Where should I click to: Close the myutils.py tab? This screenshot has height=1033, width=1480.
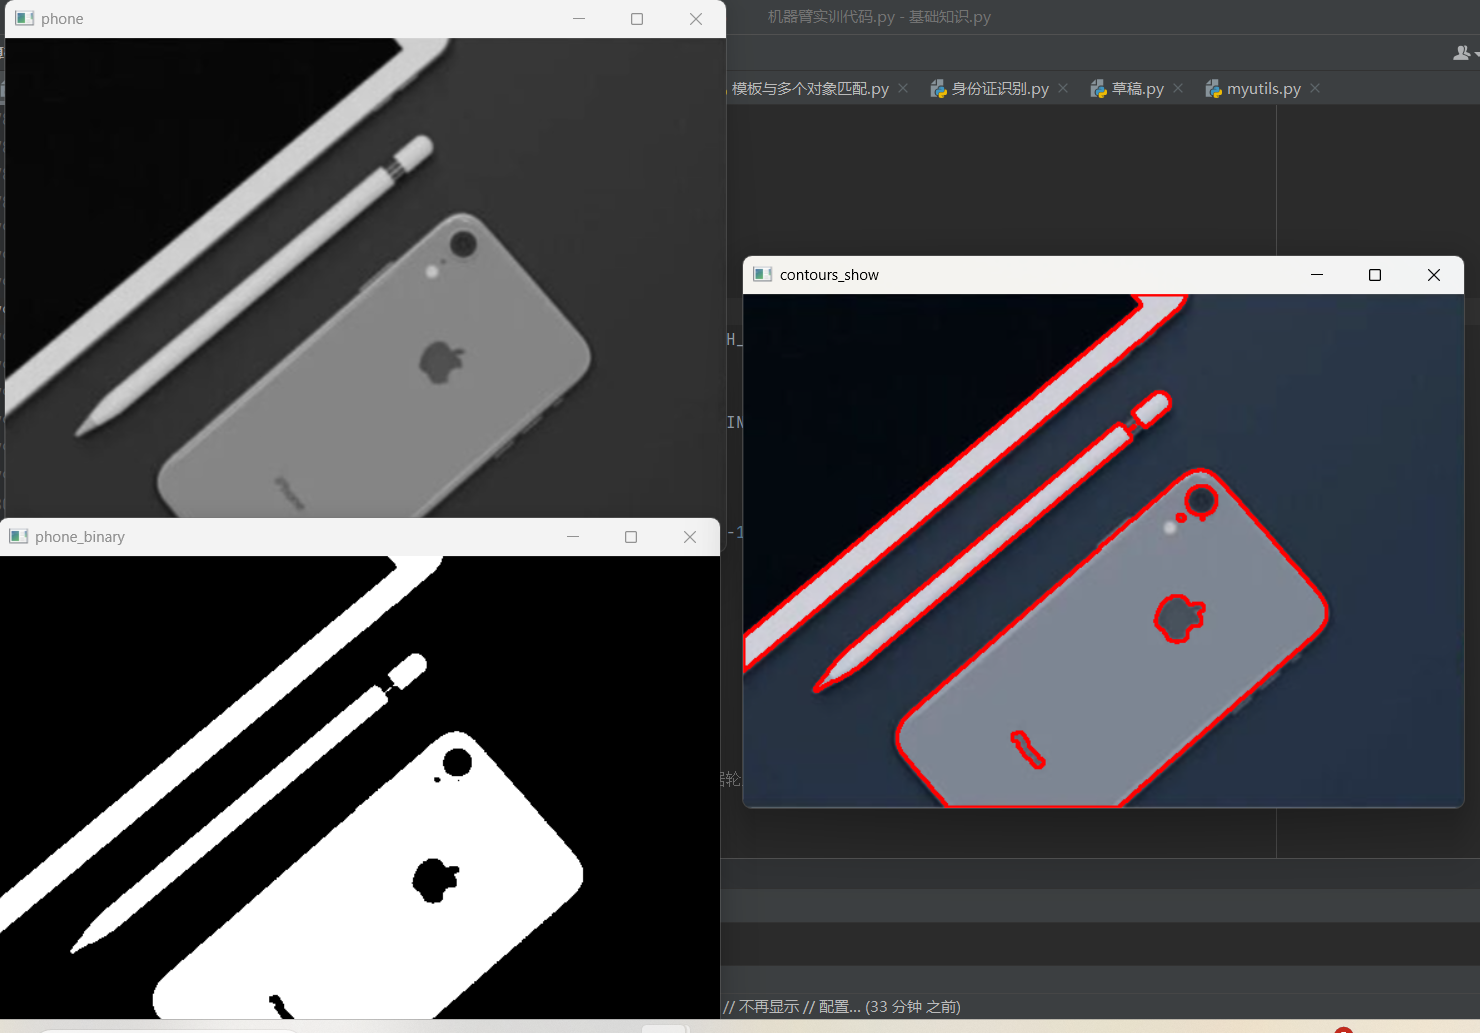point(1315,88)
